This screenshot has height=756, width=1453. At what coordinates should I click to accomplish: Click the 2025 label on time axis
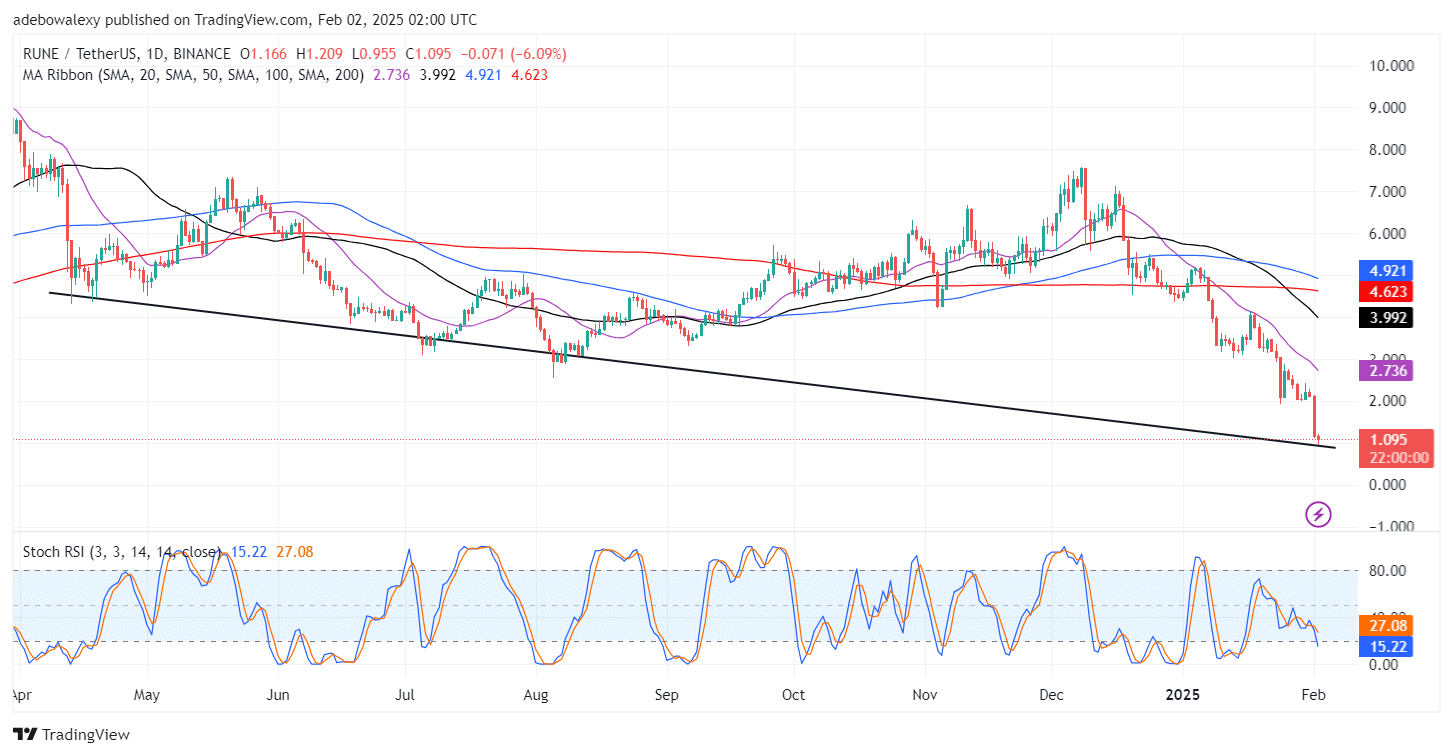[1183, 693]
